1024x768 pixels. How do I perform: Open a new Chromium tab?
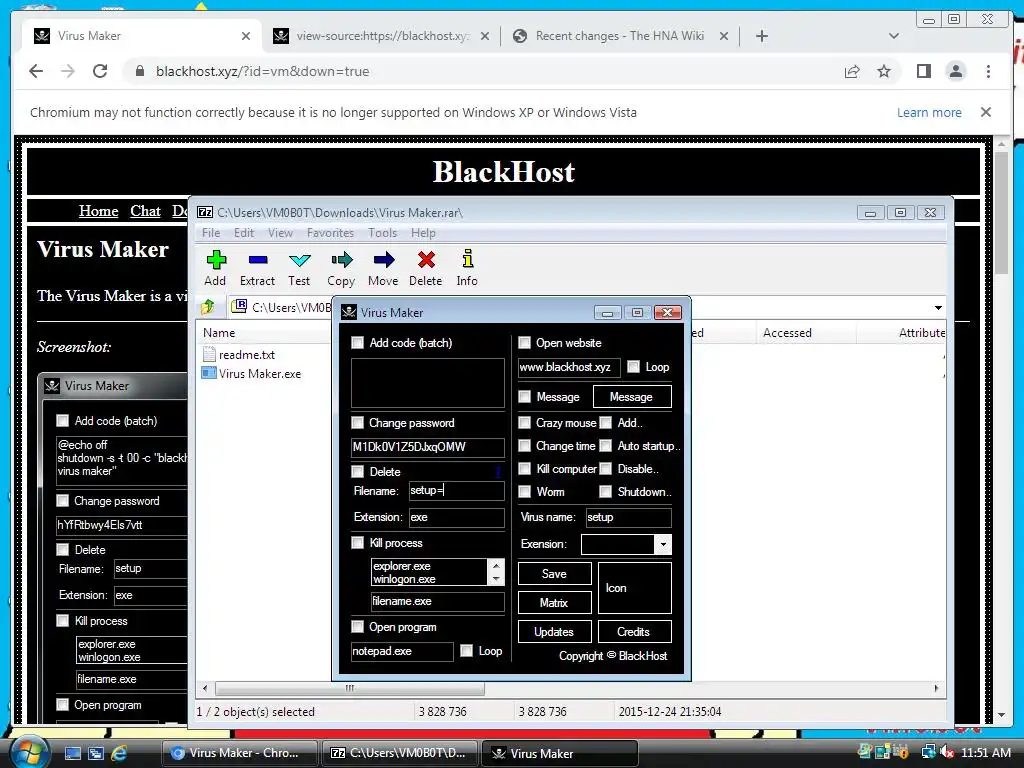pyautogui.click(x=761, y=36)
